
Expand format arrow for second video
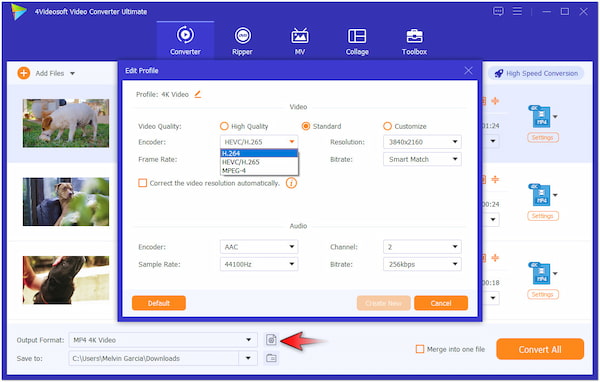point(555,195)
